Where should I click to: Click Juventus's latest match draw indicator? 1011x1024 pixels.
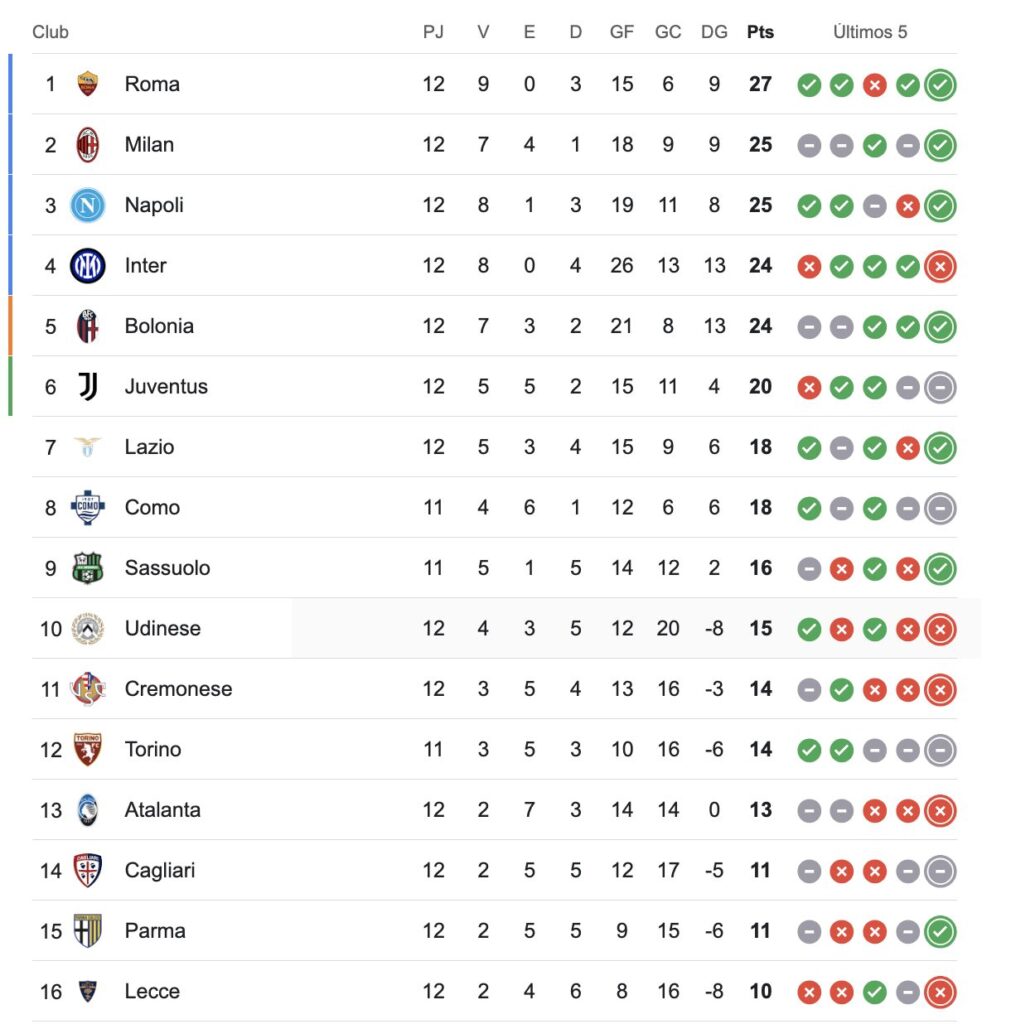(x=940, y=387)
